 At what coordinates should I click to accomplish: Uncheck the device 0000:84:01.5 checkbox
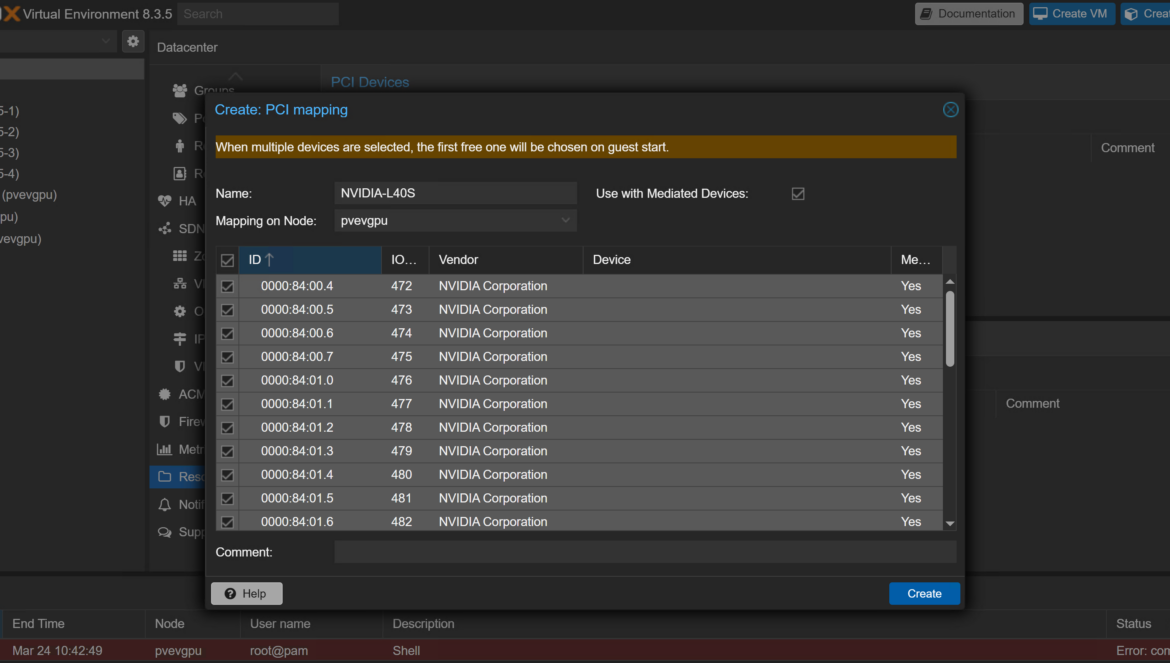point(228,499)
